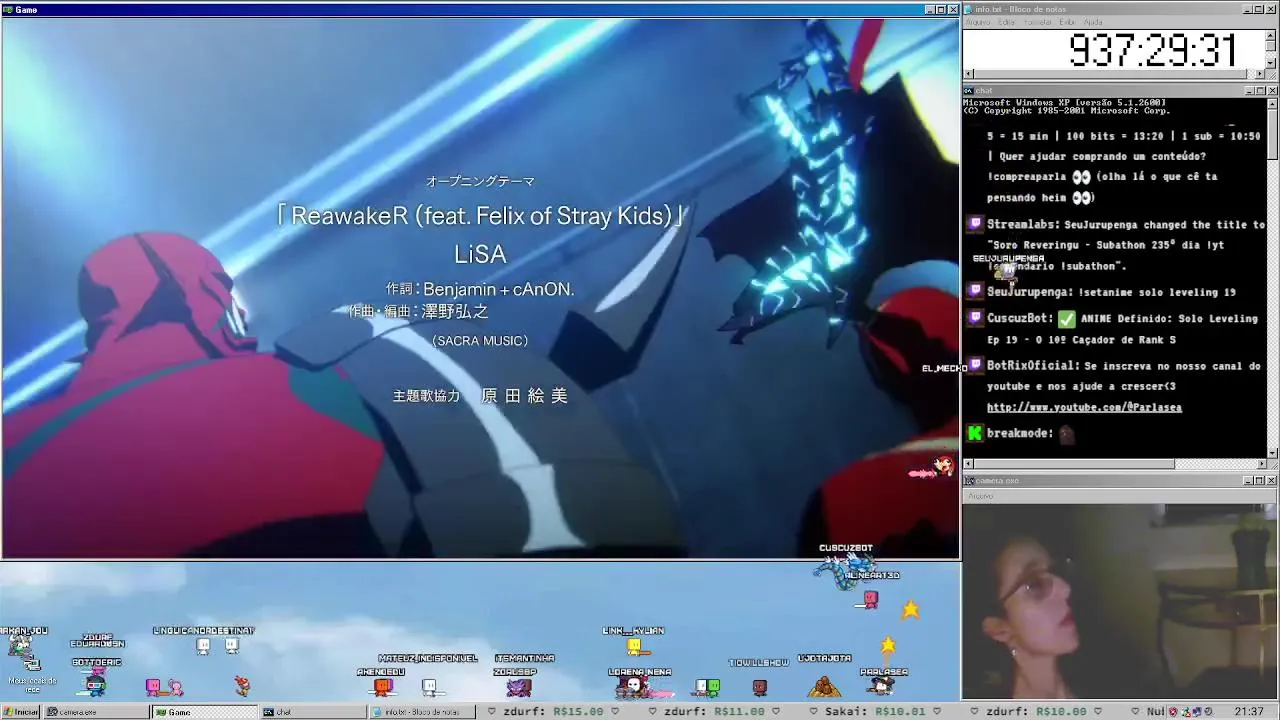Click the ZDARLSGP purple avatar
Image resolution: width=1280 pixels, height=720 pixels.
[518, 687]
